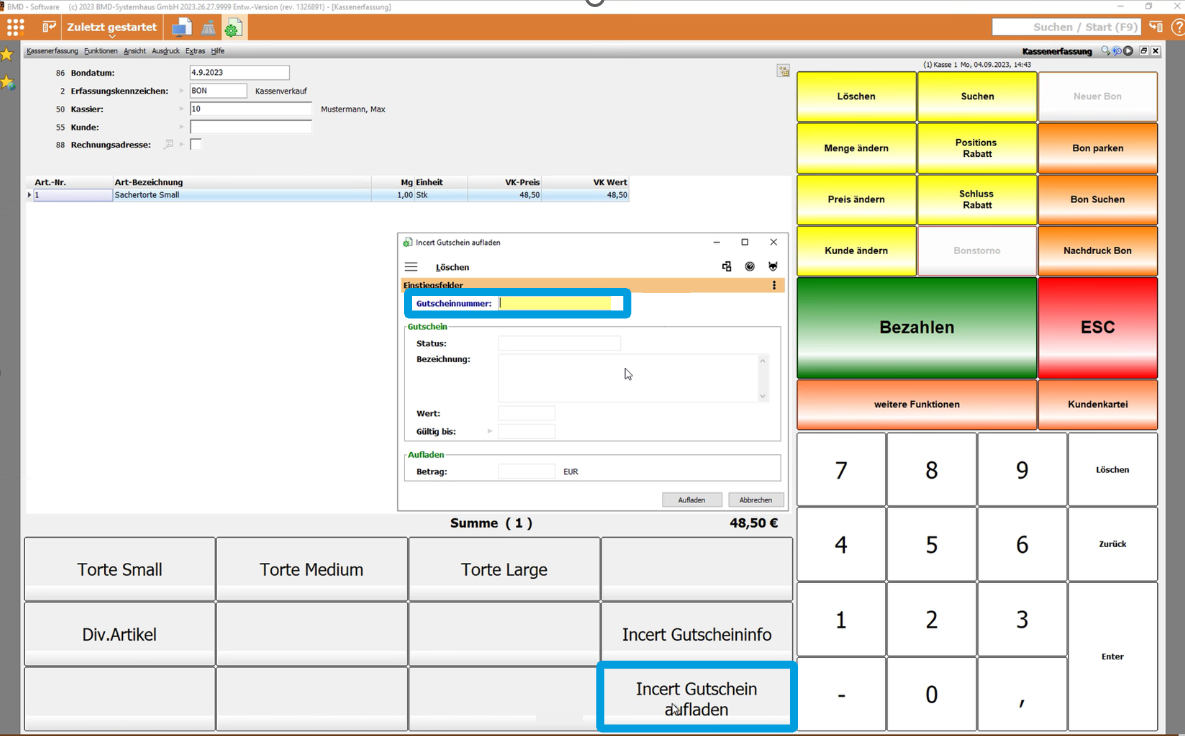This screenshot has width=1185, height=736.
Task: Click the magnifier icon next to Kassenerfassung title
Action: (x=1105, y=51)
